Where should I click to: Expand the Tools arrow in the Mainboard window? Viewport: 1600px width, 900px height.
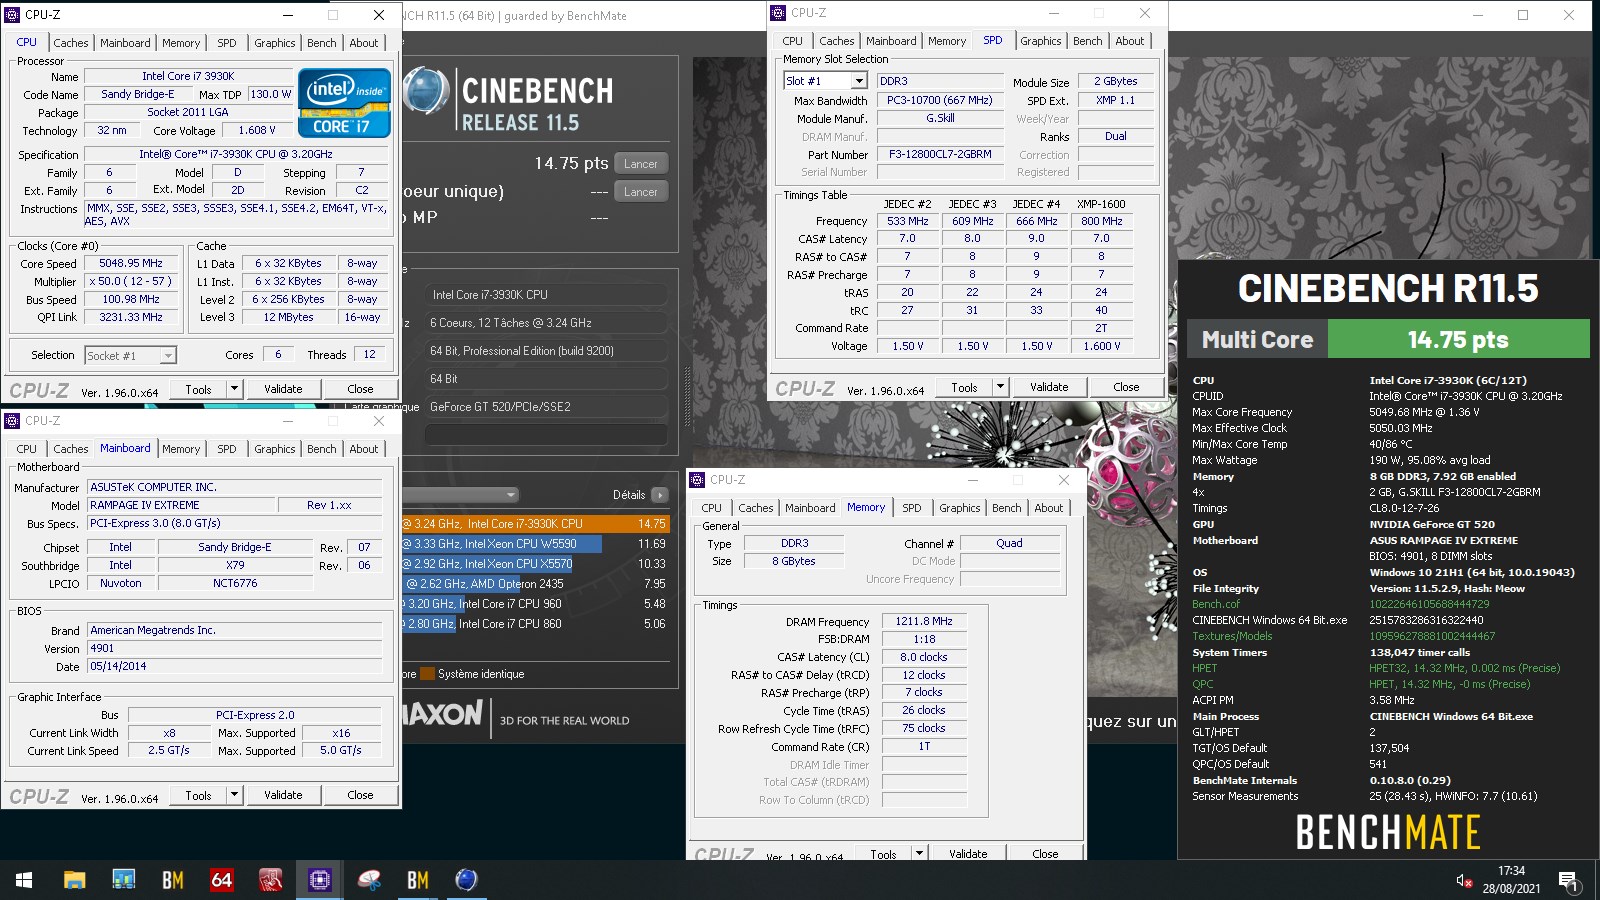(x=234, y=795)
